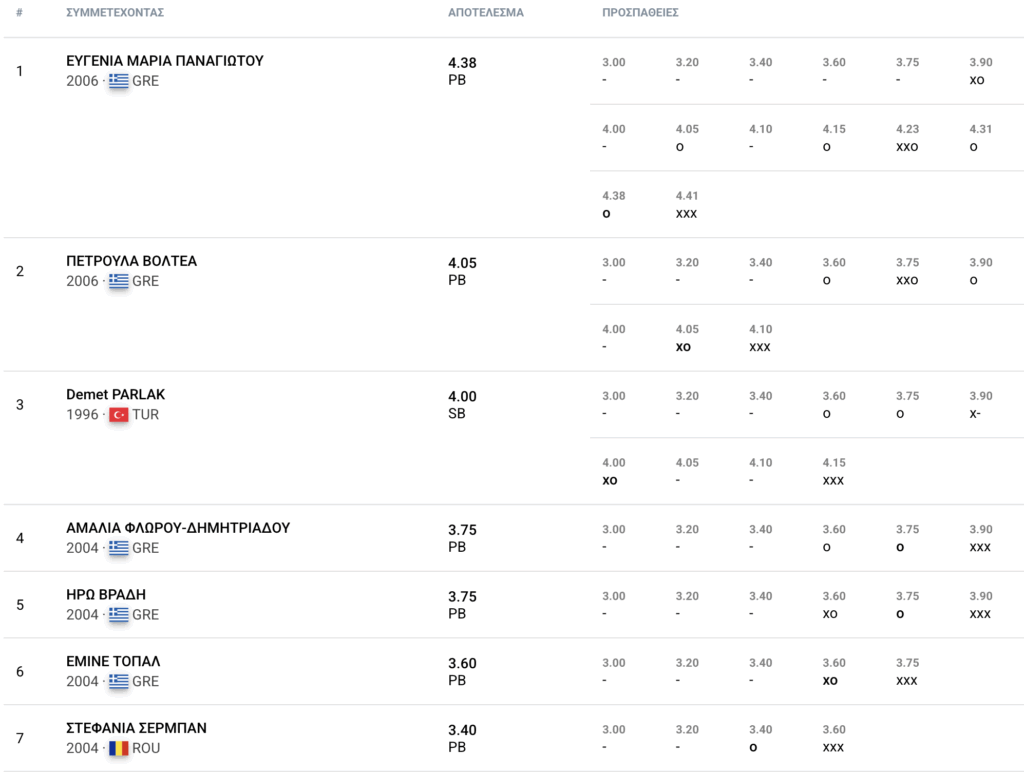The width and height of the screenshot is (1024, 774).
Task: Click Greek flag under ΗΡΩ ΒΡΑΔΗ
Action: coord(118,615)
